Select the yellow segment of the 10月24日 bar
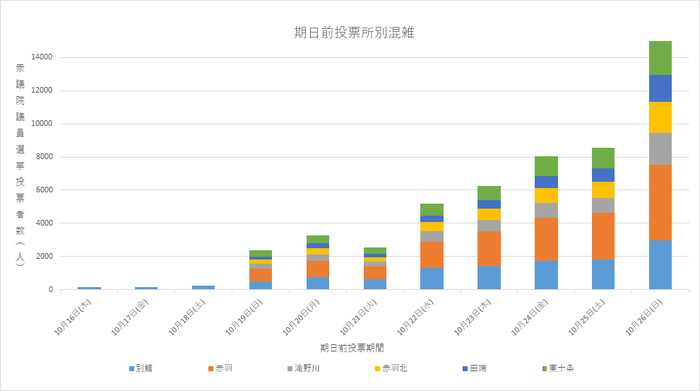The height and width of the screenshot is (391, 700). pos(546,196)
